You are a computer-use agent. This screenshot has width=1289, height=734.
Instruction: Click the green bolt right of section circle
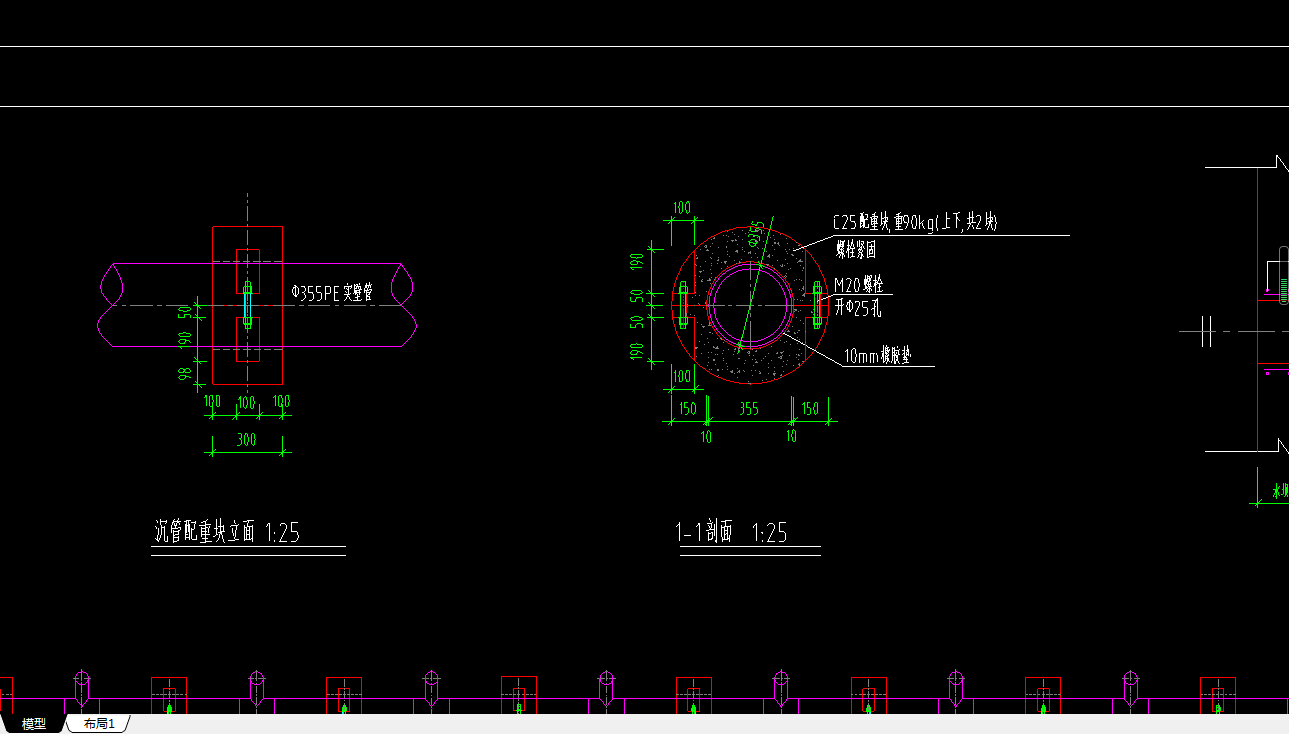[x=817, y=304]
